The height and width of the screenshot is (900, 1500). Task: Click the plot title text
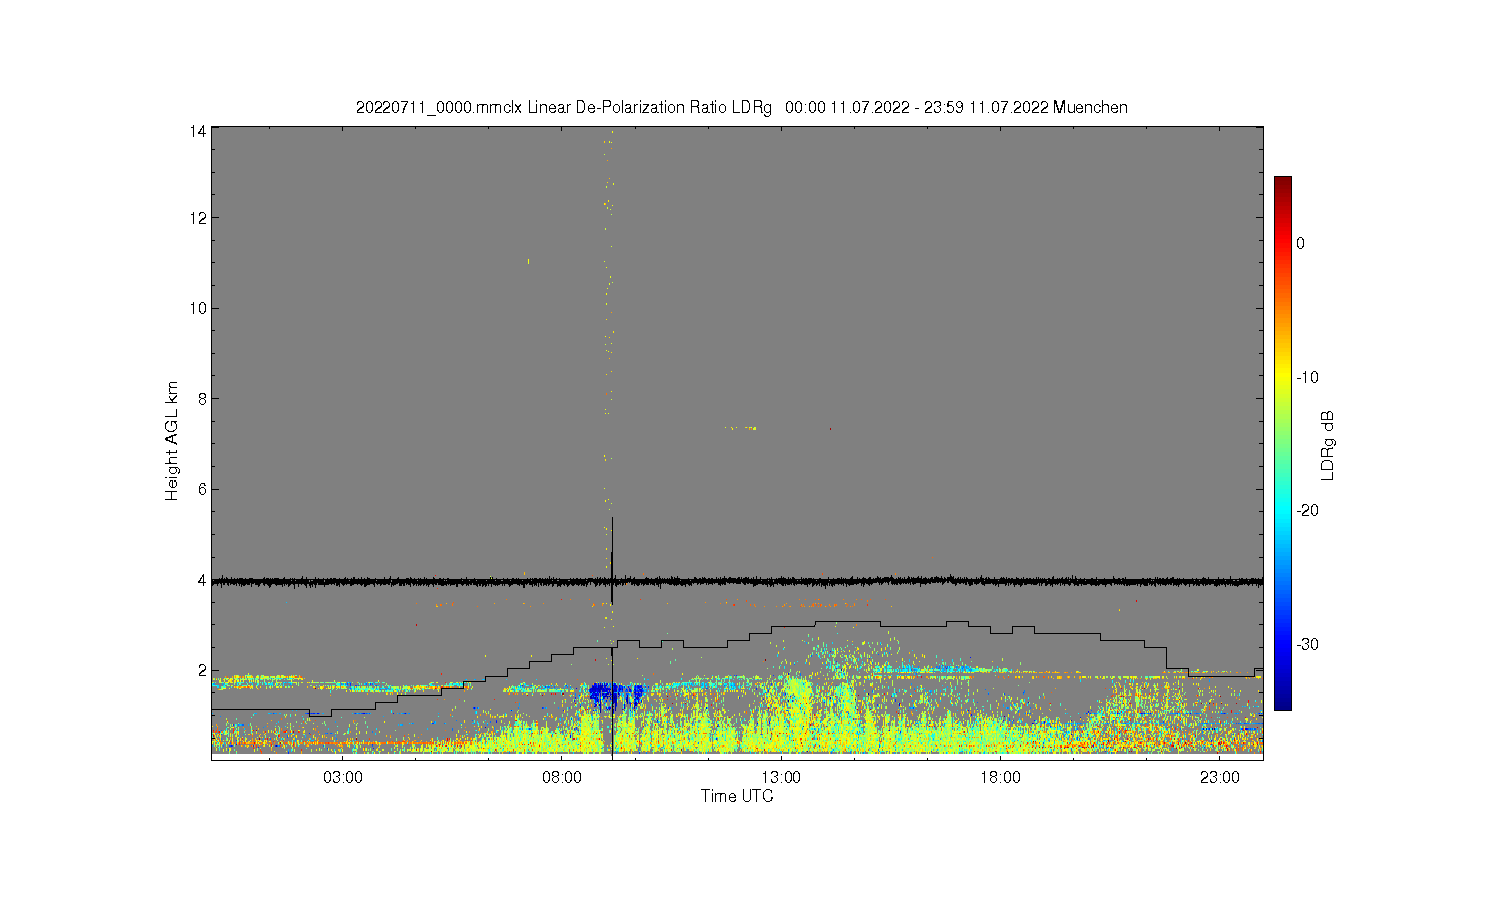tap(742, 107)
